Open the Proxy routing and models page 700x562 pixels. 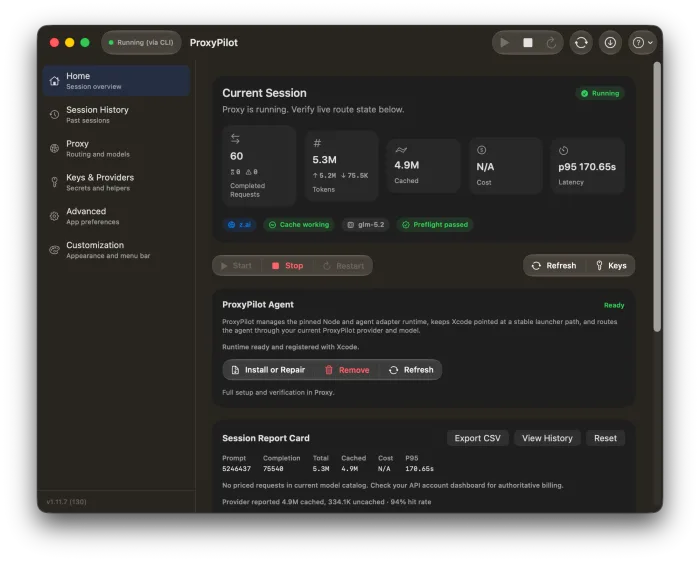[117, 149]
